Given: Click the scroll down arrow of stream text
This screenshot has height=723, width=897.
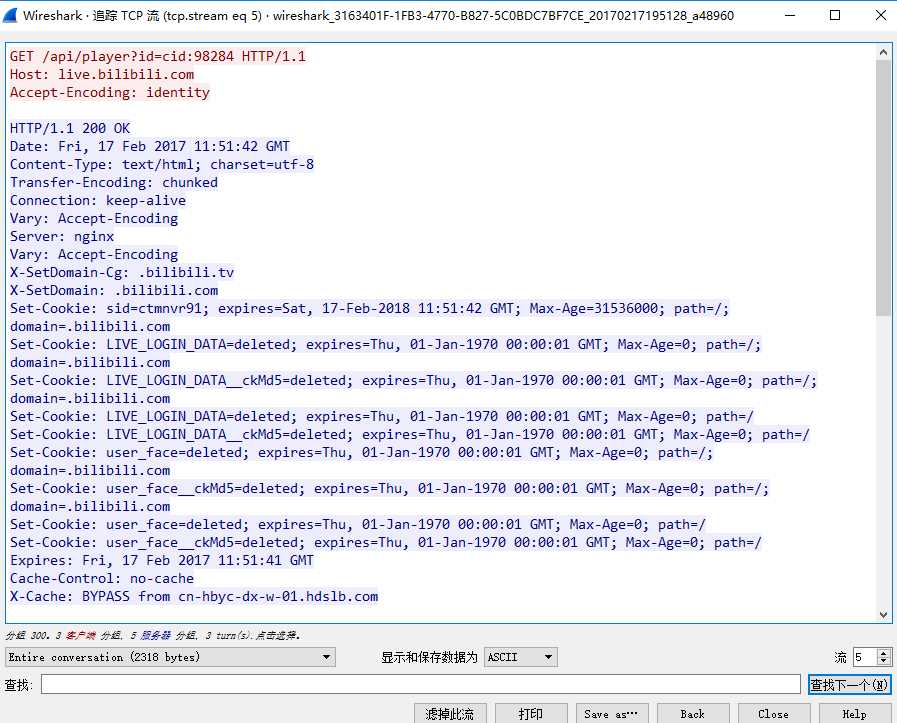Looking at the screenshot, I should click(x=883, y=615).
